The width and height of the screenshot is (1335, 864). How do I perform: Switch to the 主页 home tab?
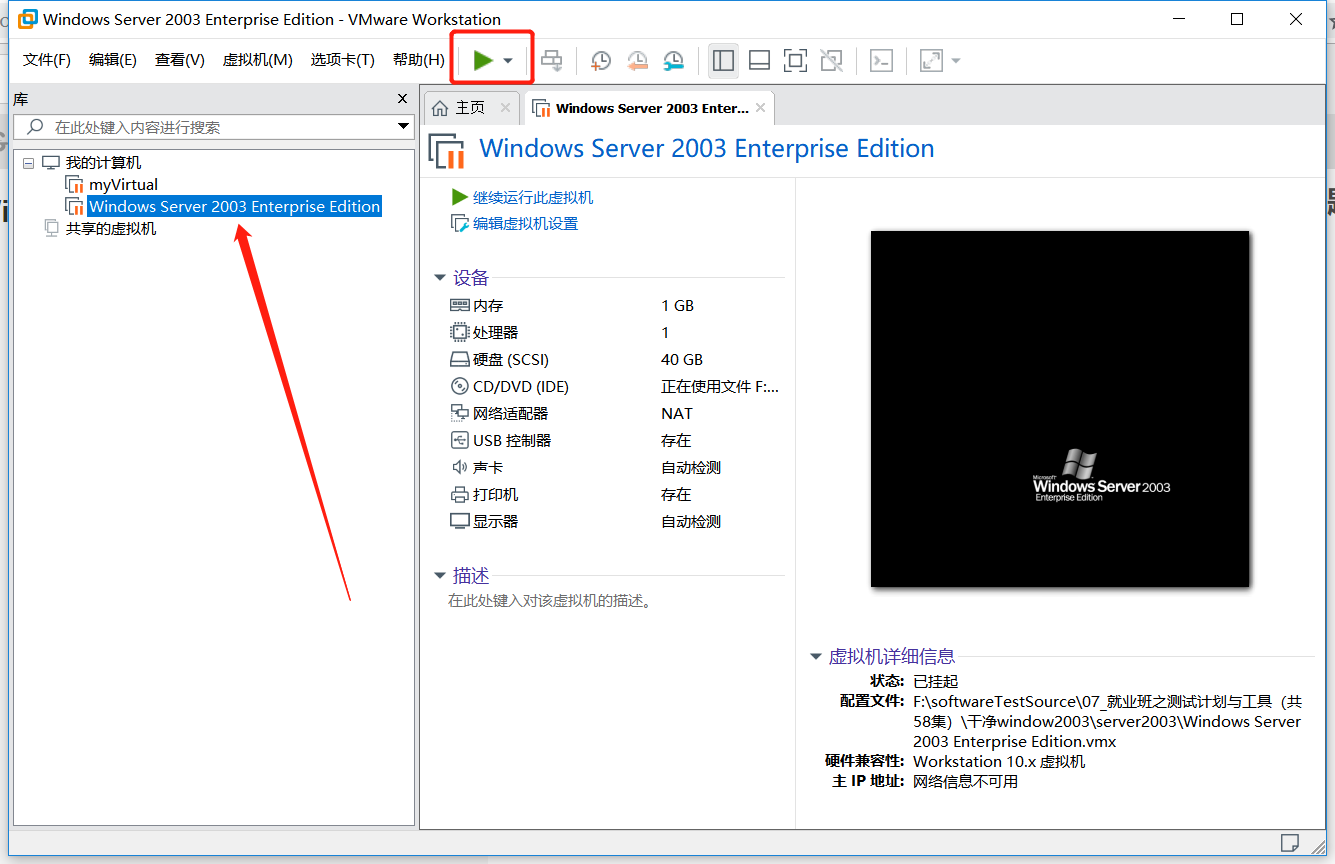[469, 108]
